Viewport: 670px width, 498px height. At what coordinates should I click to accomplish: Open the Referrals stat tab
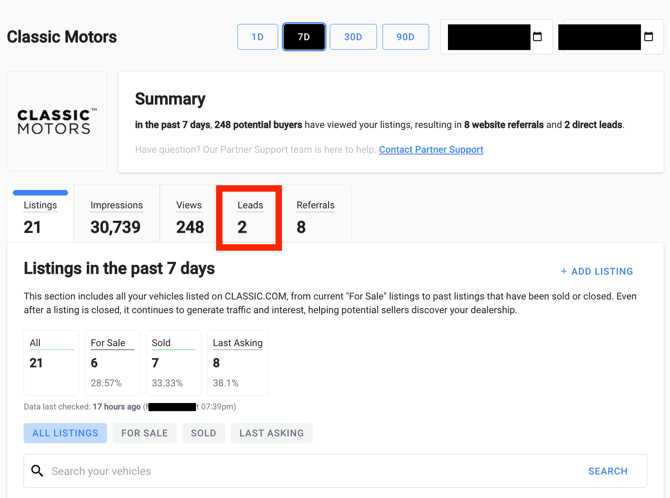(316, 214)
